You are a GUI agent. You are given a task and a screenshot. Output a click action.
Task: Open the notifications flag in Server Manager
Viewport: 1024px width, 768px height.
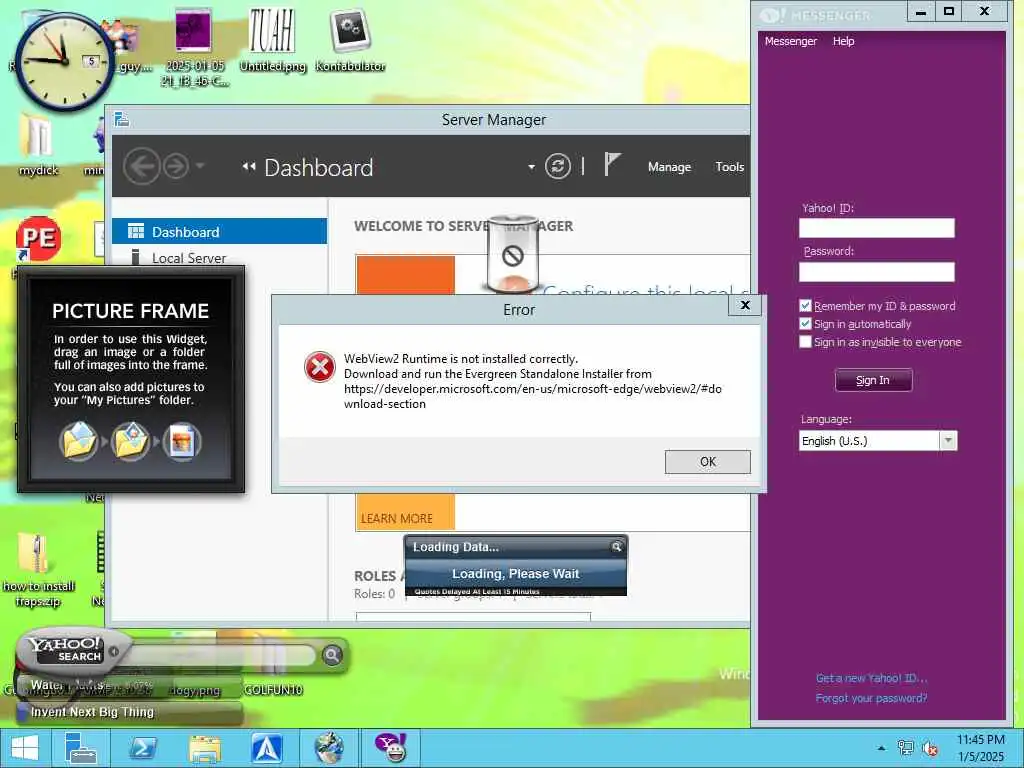tap(611, 165)
